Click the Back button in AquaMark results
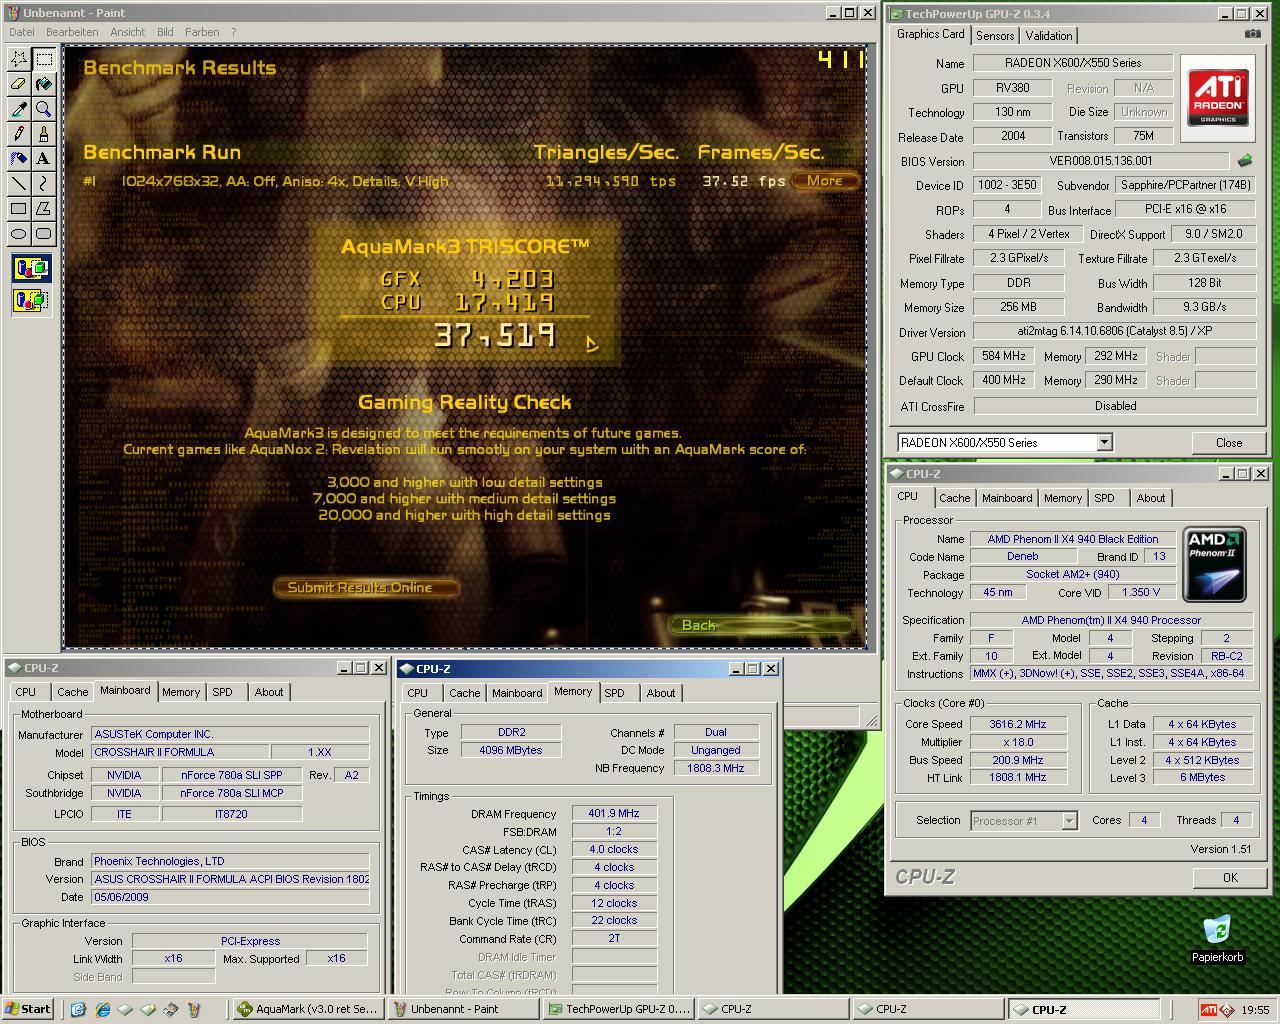 coord(760,625)
